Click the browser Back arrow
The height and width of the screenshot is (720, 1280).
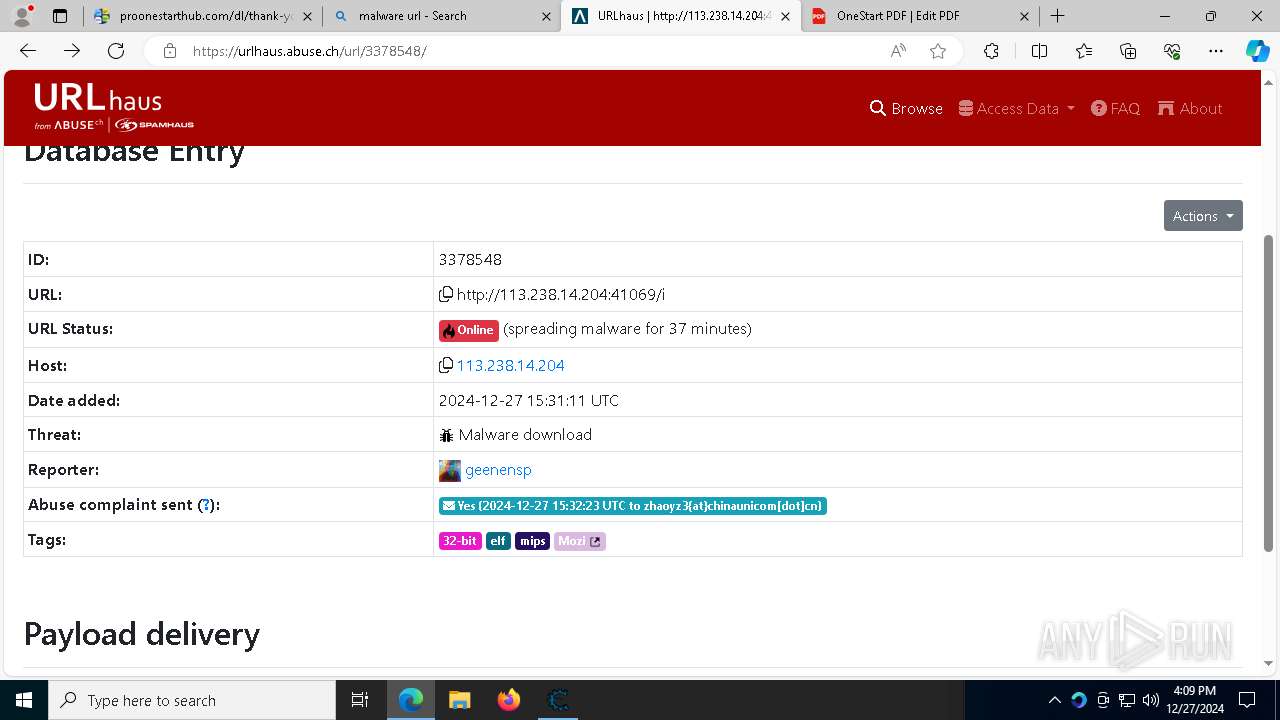pyautogui.click(x=28, y=51)
